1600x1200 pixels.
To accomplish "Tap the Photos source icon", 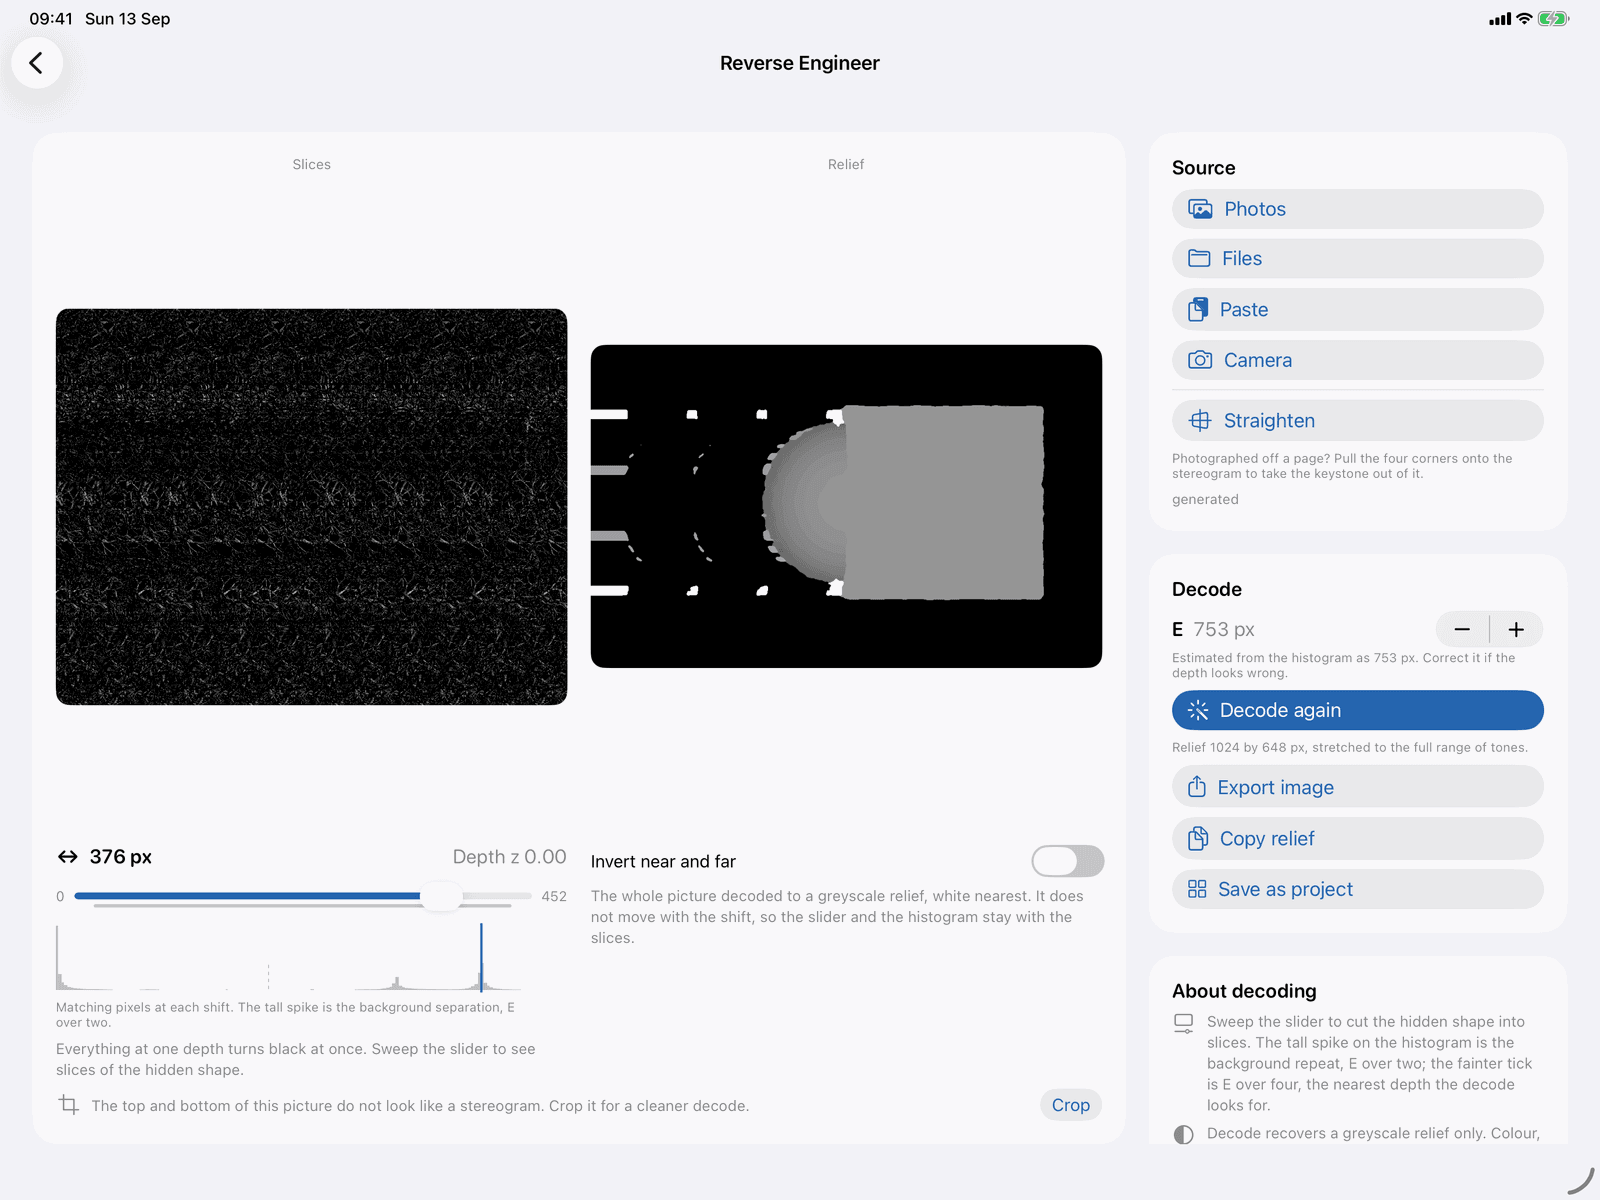I will click(x=1200, y=209).
